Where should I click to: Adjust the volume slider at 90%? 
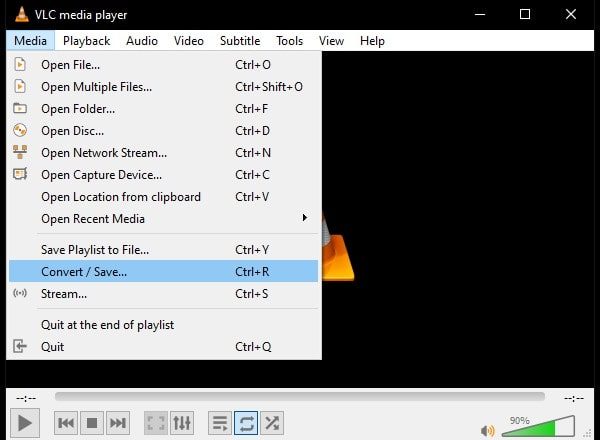[x=538, y=426]
